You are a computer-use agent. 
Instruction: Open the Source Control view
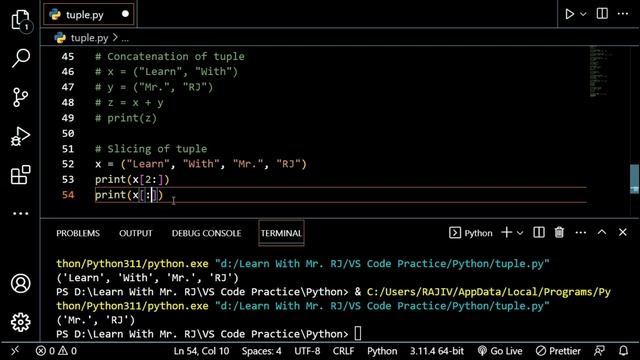[x=20, y=97]
